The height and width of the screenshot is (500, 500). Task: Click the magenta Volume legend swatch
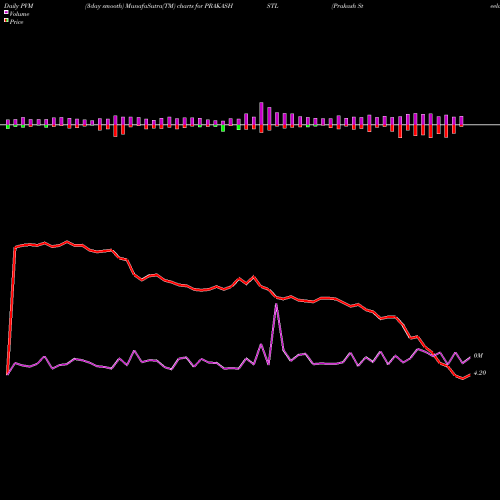point(6,13)
